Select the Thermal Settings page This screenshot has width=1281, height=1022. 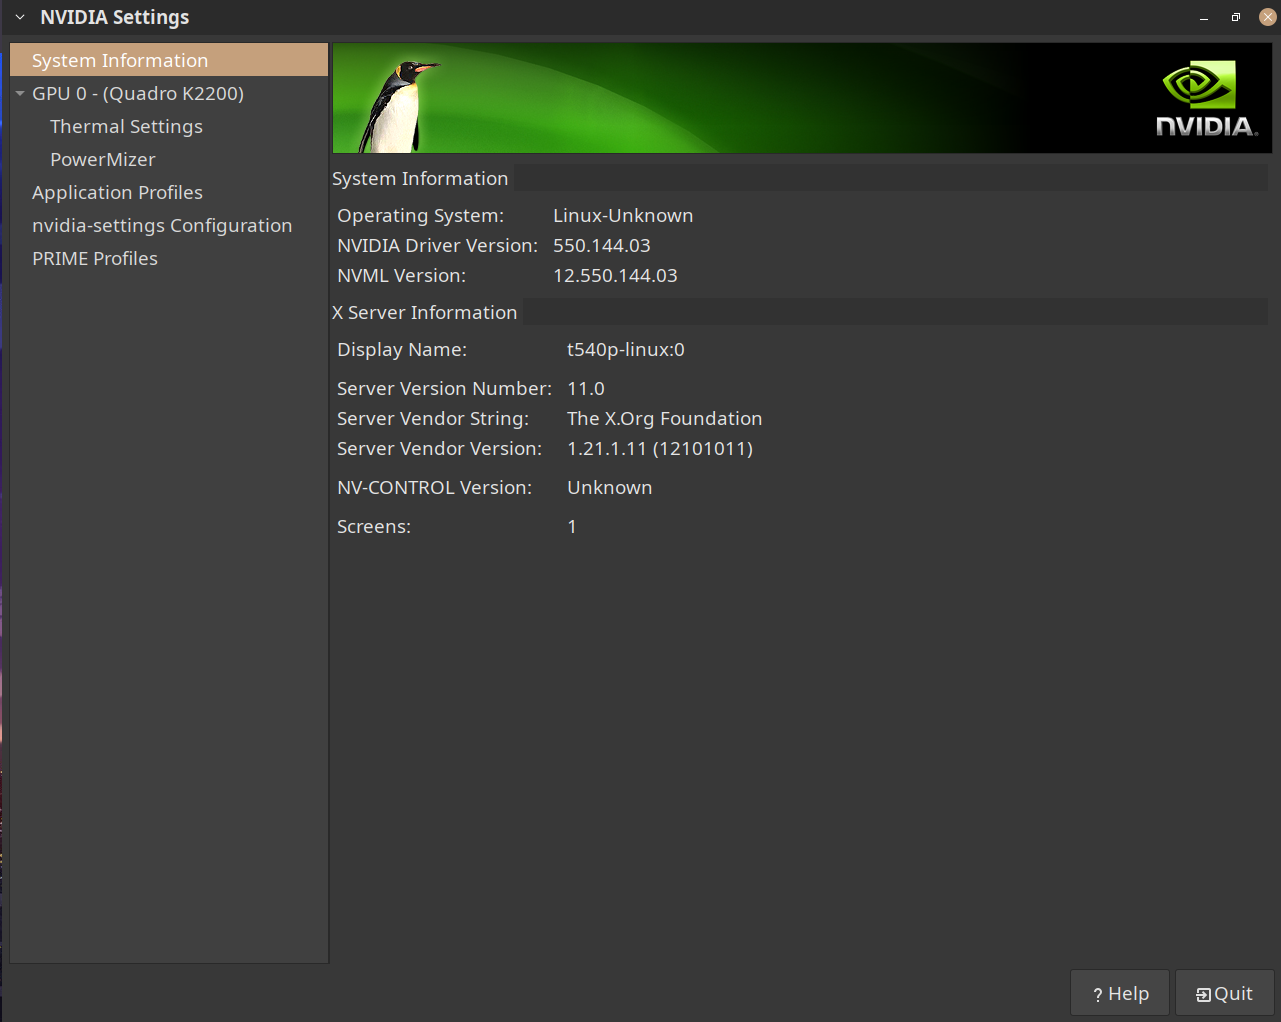tap(126, 126)
